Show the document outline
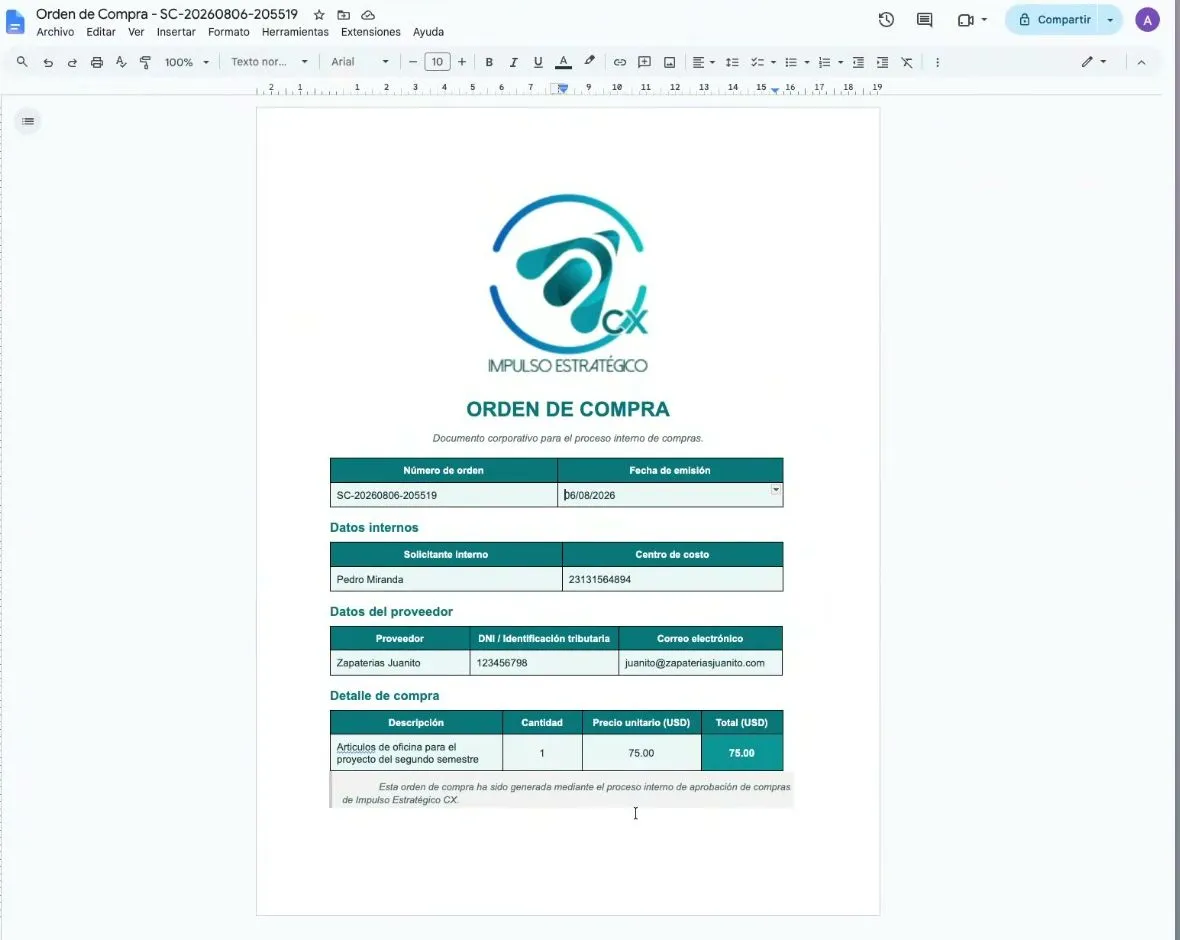This screenshot has width=1180, height=940. (x=28, y=121)
